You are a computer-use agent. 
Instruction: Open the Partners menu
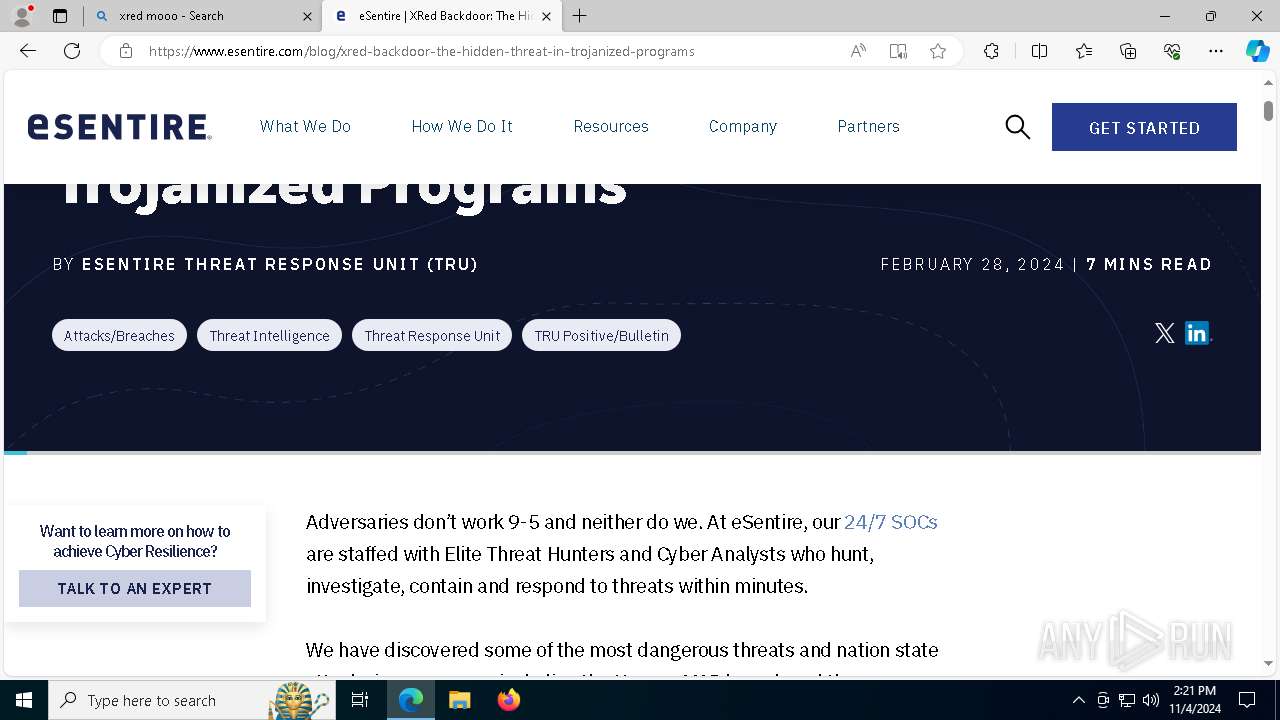868,126
